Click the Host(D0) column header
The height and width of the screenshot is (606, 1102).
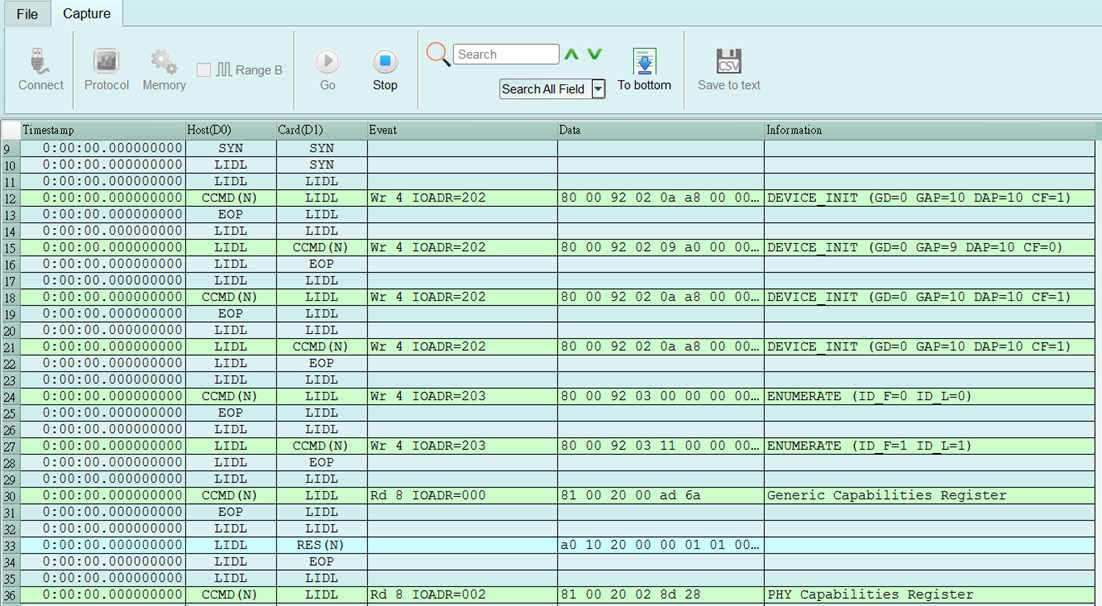point(231,130)
